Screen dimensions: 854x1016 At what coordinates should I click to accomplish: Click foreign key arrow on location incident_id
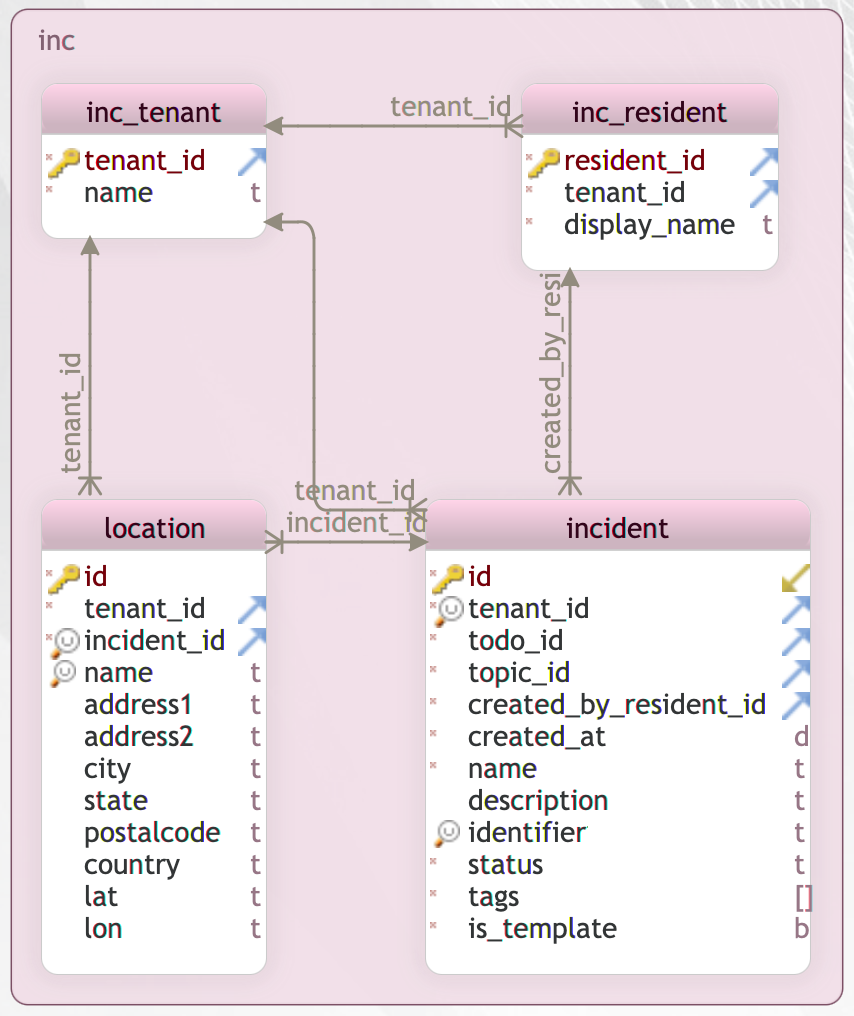click(252, 641)
